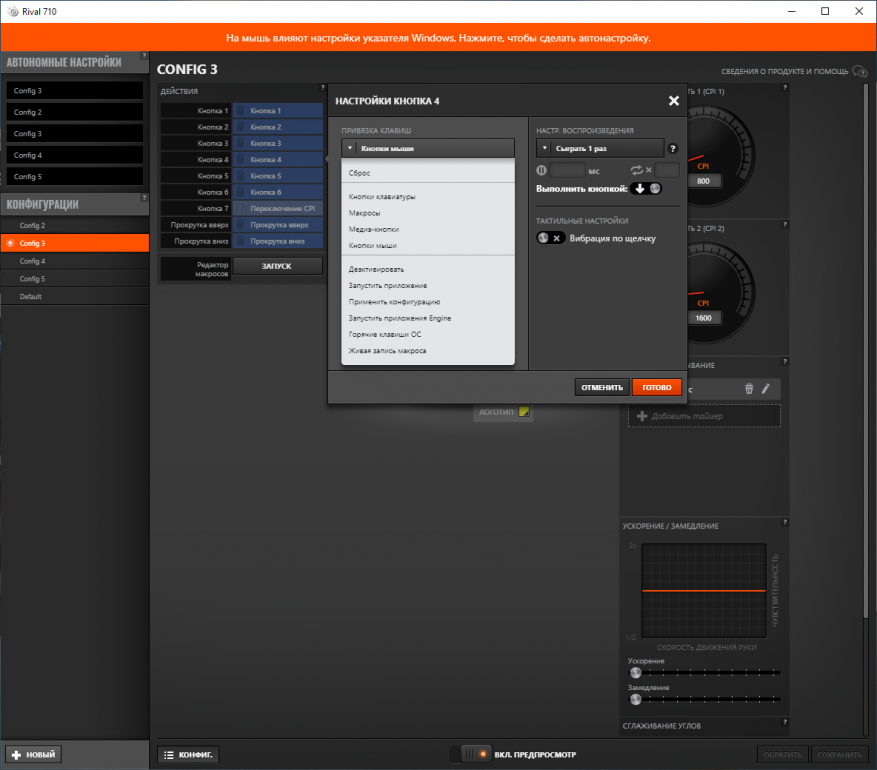Image resolution: width=877 pixels, height=770 pixels.
Task: Click the CPI 800 value field
Action: pyautogui.click(x=703, y=181)
